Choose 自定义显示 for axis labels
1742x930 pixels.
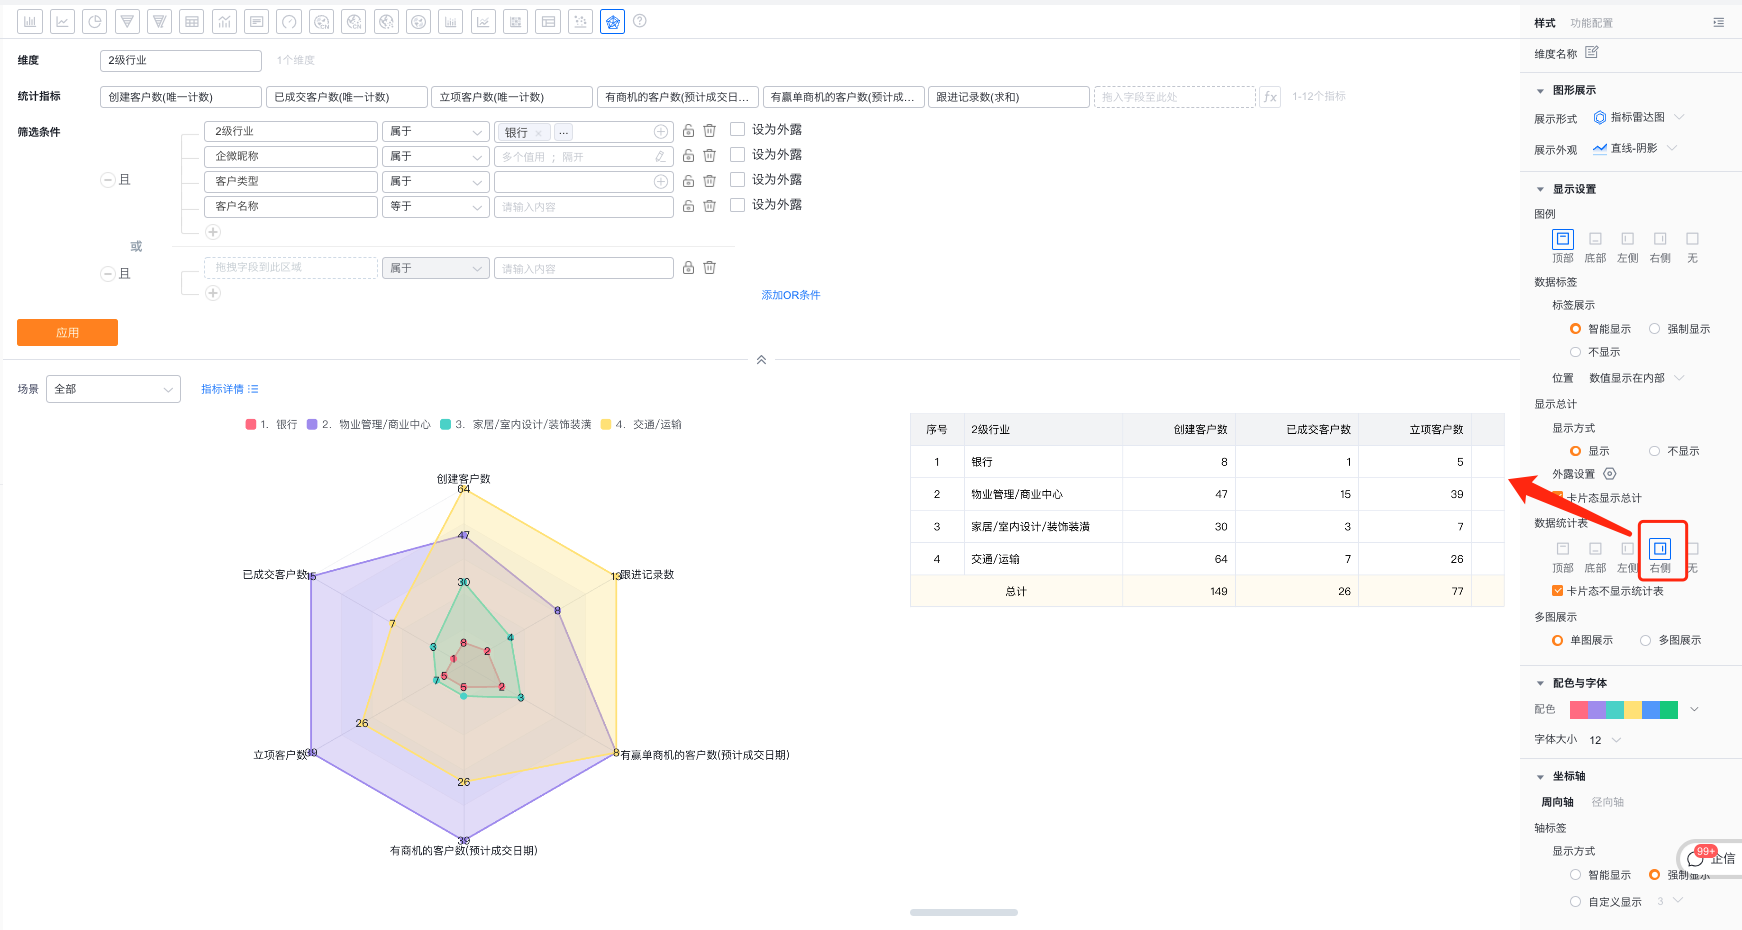[1575, 902]
